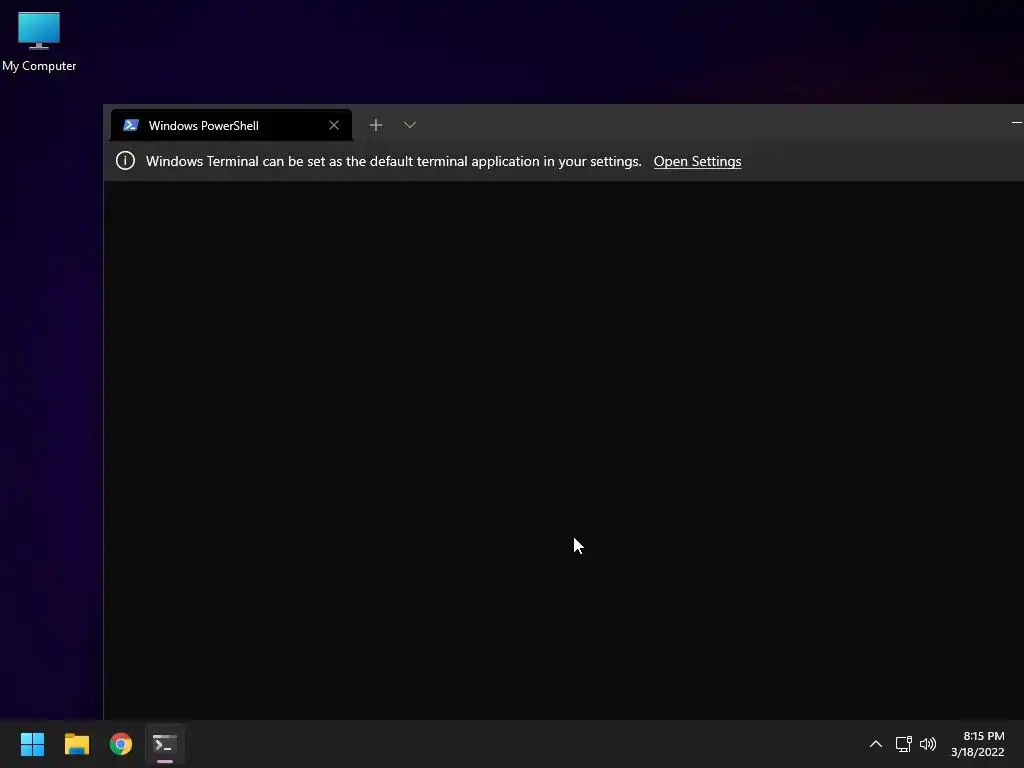Click the info icon in notification bar

click(x=125, y=161)
